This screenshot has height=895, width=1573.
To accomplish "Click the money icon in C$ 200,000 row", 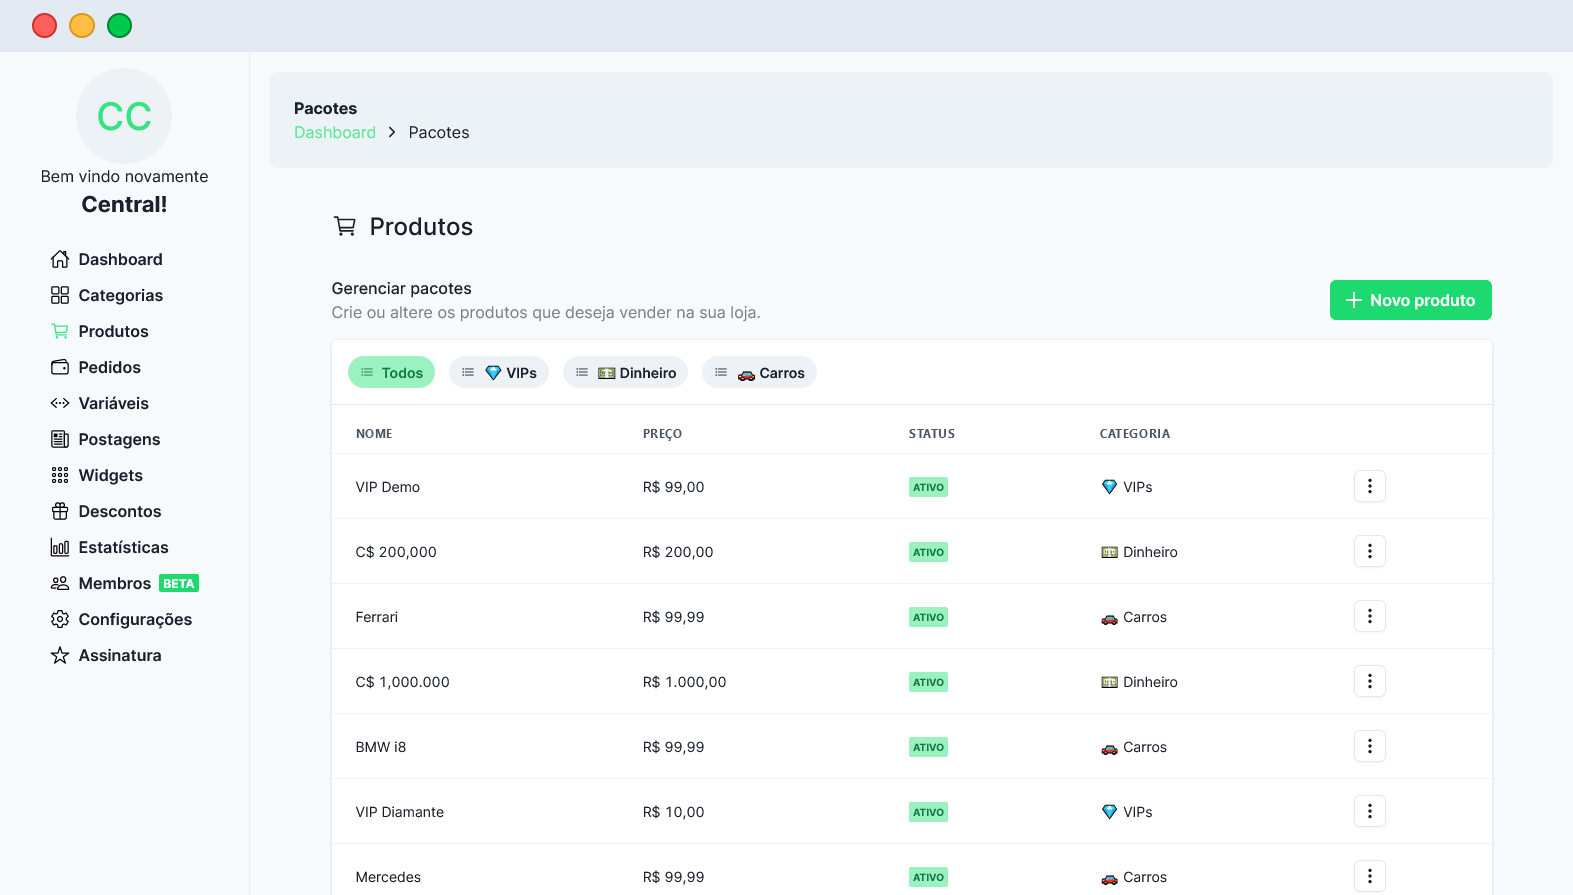I will pos(1109,552).
